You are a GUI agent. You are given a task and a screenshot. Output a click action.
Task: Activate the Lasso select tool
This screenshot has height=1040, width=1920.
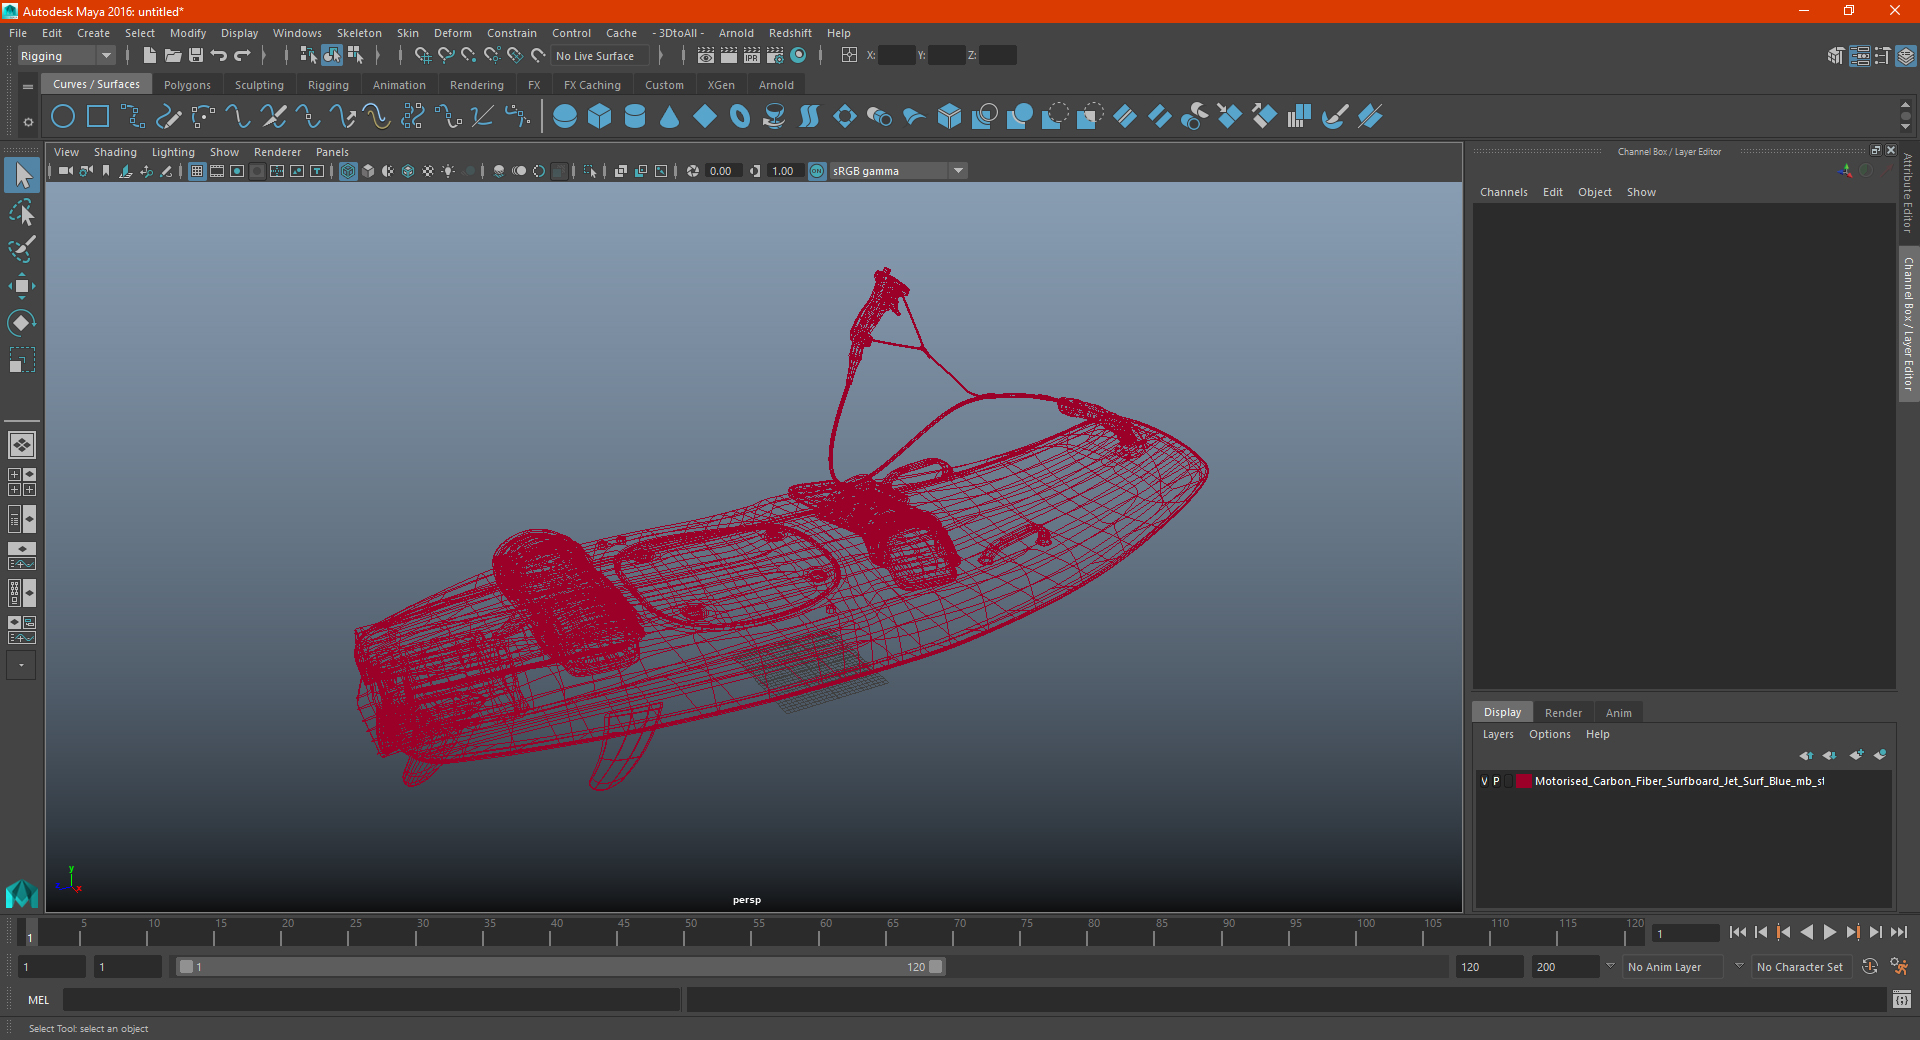pos(21,213)
